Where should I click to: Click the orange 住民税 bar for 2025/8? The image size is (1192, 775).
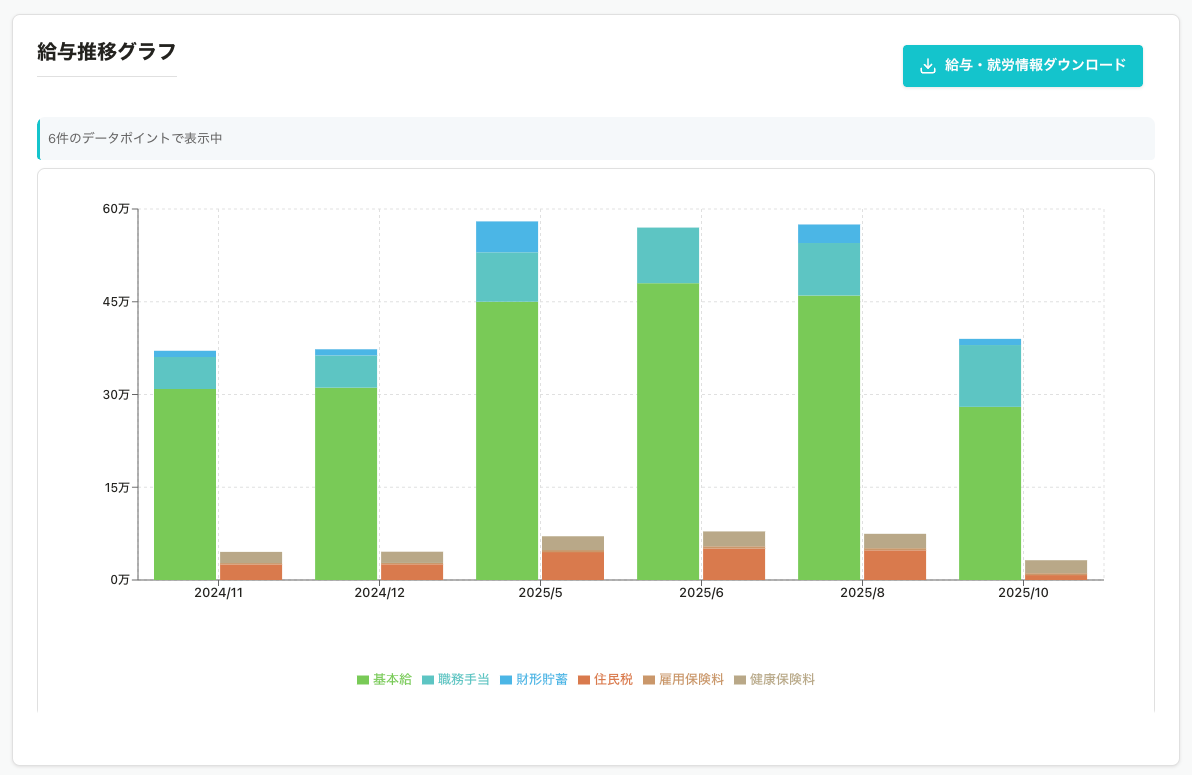pyautogui.click(x=895, y=565)
